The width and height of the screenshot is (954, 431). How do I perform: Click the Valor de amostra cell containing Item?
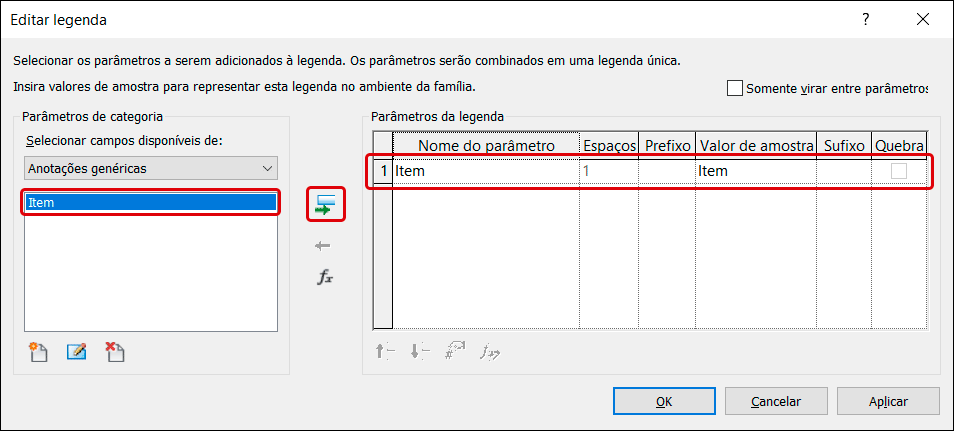click(x=755, y=171)
